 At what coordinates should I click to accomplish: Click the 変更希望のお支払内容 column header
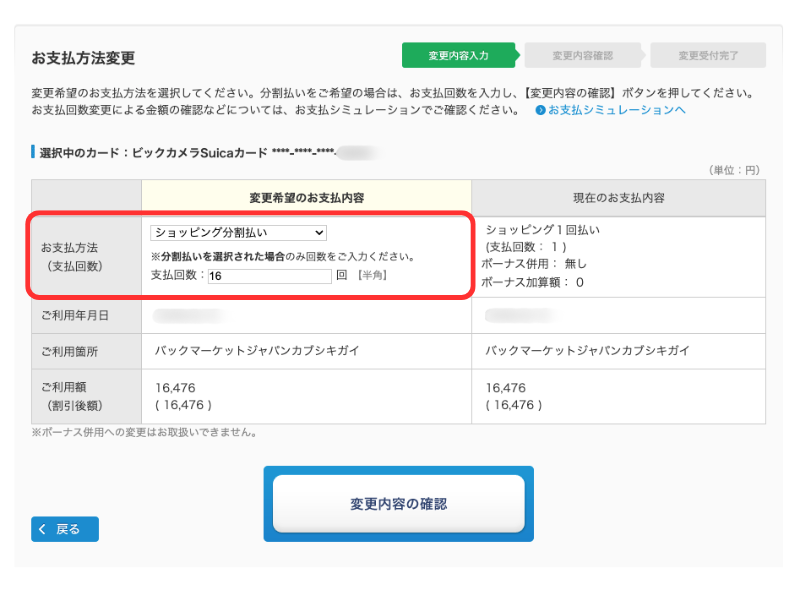(x=306, y=198)
